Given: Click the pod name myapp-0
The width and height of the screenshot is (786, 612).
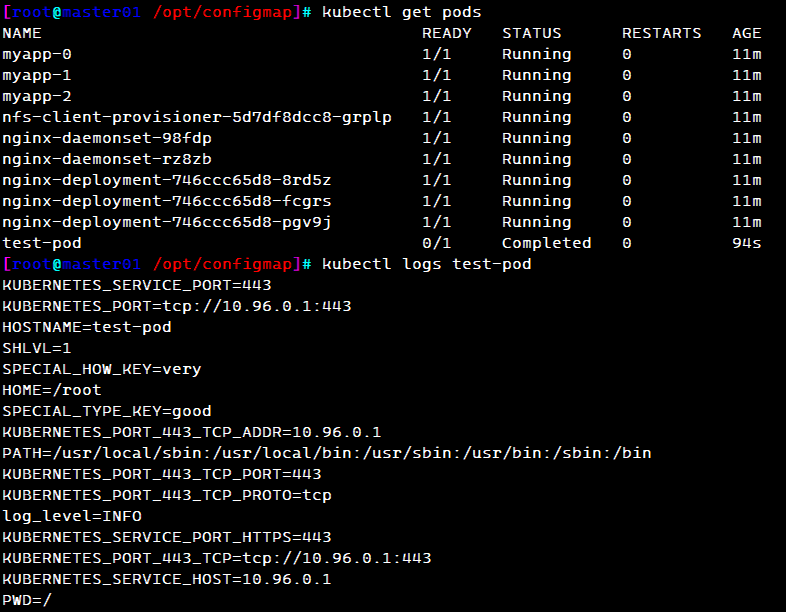Looking at the screenshot, I should [x=37, y=54].
